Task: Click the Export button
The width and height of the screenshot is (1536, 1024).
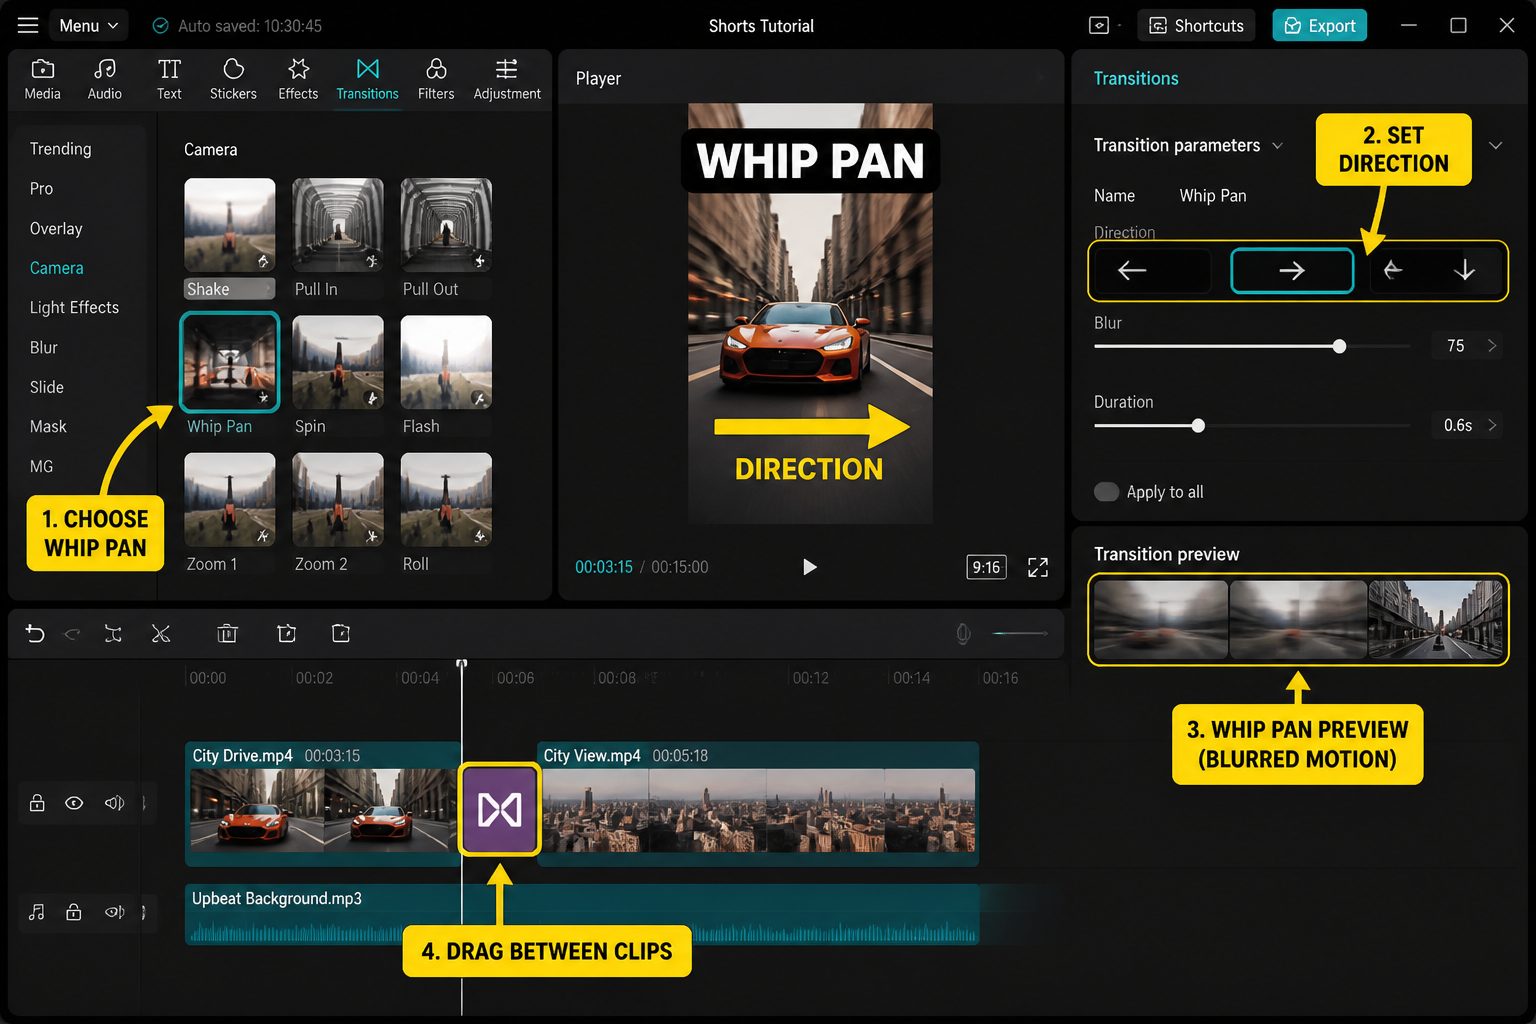Action: [x=1320, y=25]
